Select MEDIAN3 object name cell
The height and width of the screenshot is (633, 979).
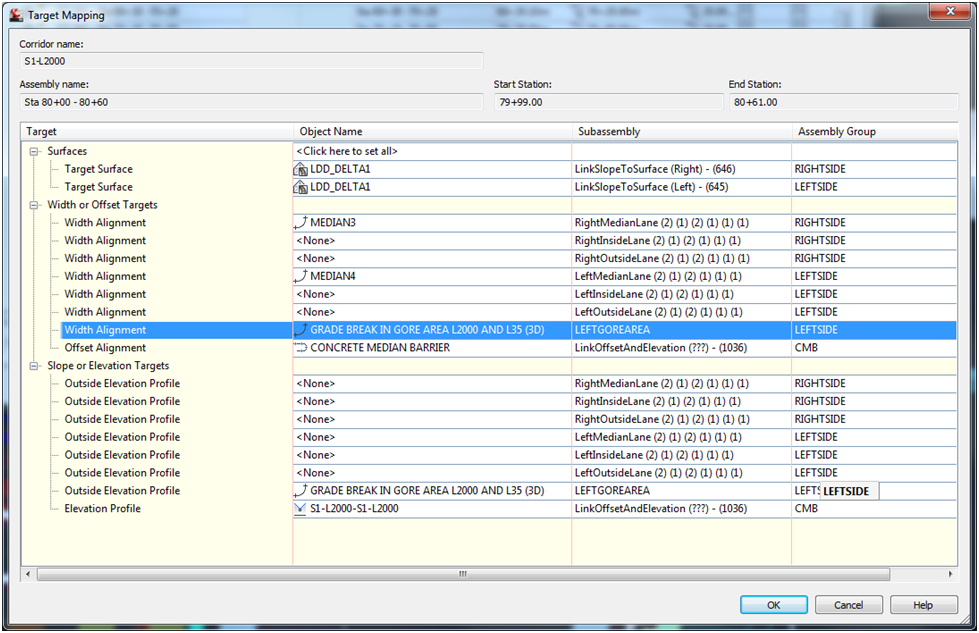click(432, 223)
